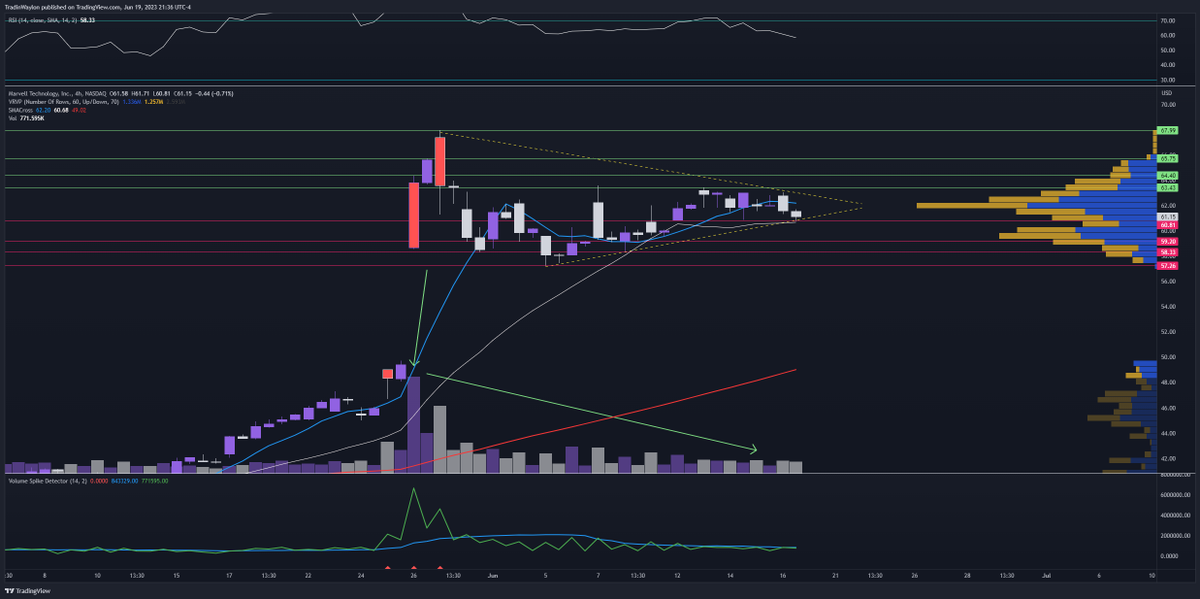Screen dimensions: 1200x599
Task: Click the TradingView logo at bottom left
Action: [x=27, y=589]
